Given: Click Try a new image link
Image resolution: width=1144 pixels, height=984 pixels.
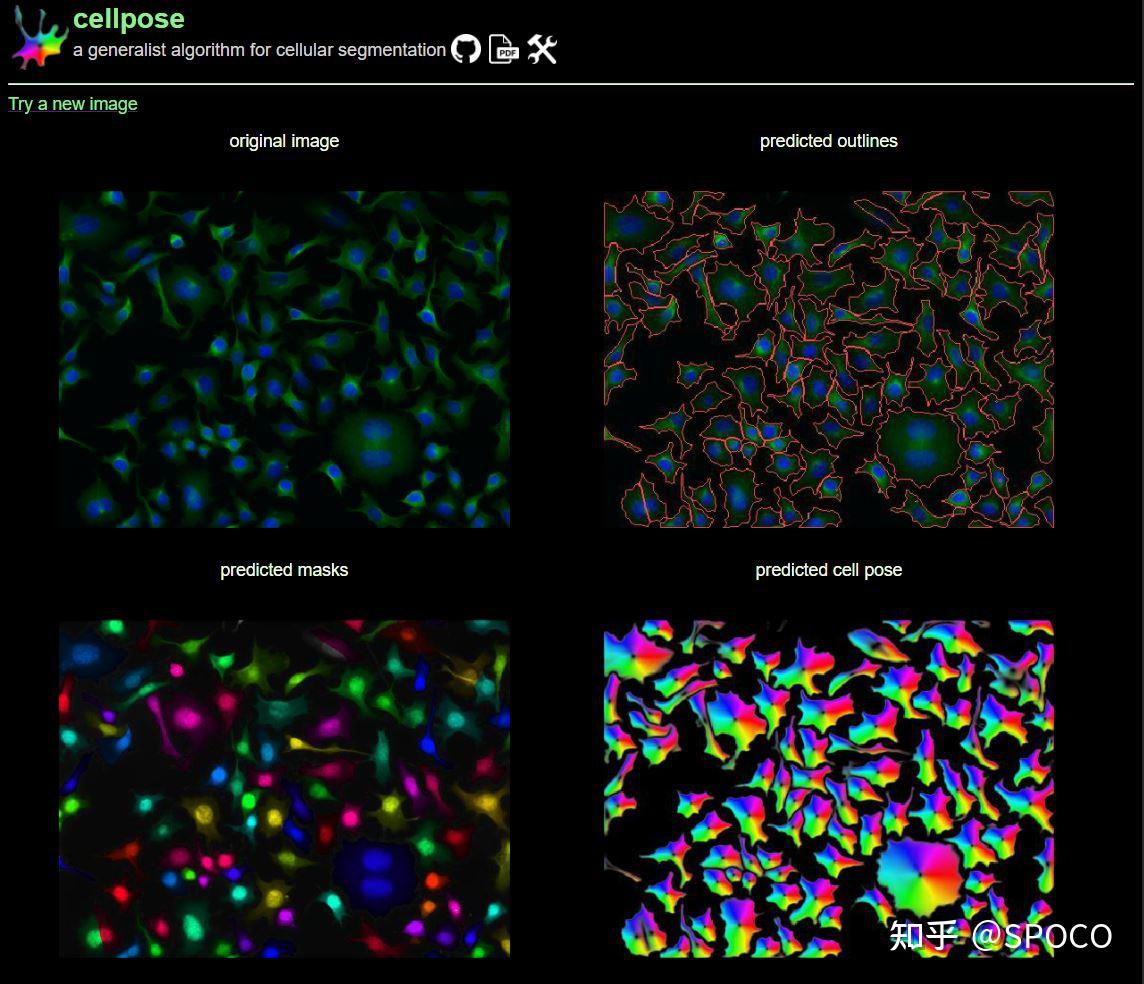Looking at the screenshot, I should coord(72,104).
